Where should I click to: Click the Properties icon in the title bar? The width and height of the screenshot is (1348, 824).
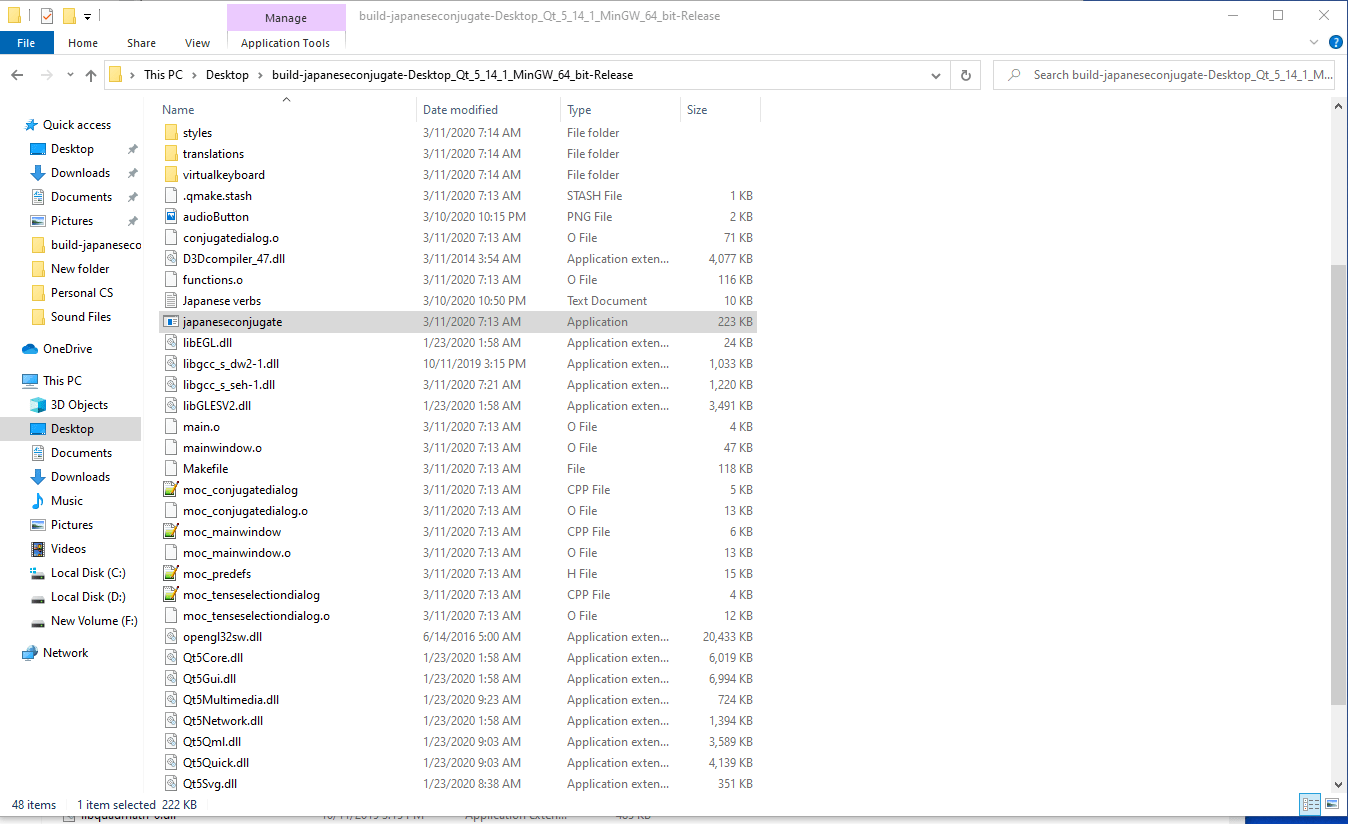[46, 16]
